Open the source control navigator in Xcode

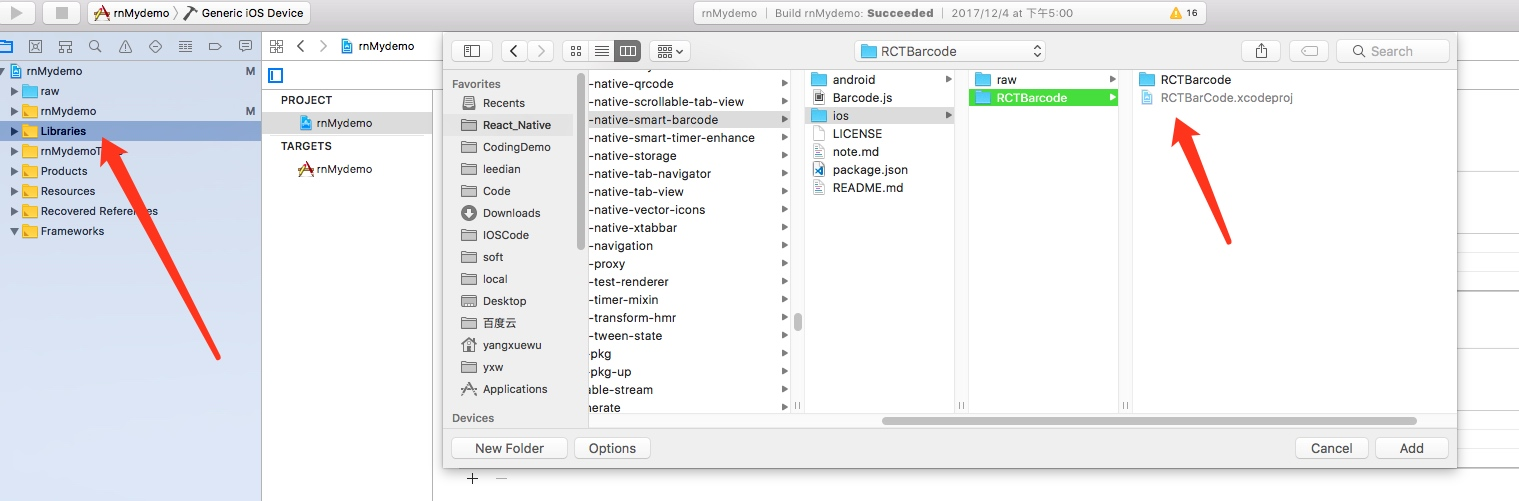click(35, 46)
